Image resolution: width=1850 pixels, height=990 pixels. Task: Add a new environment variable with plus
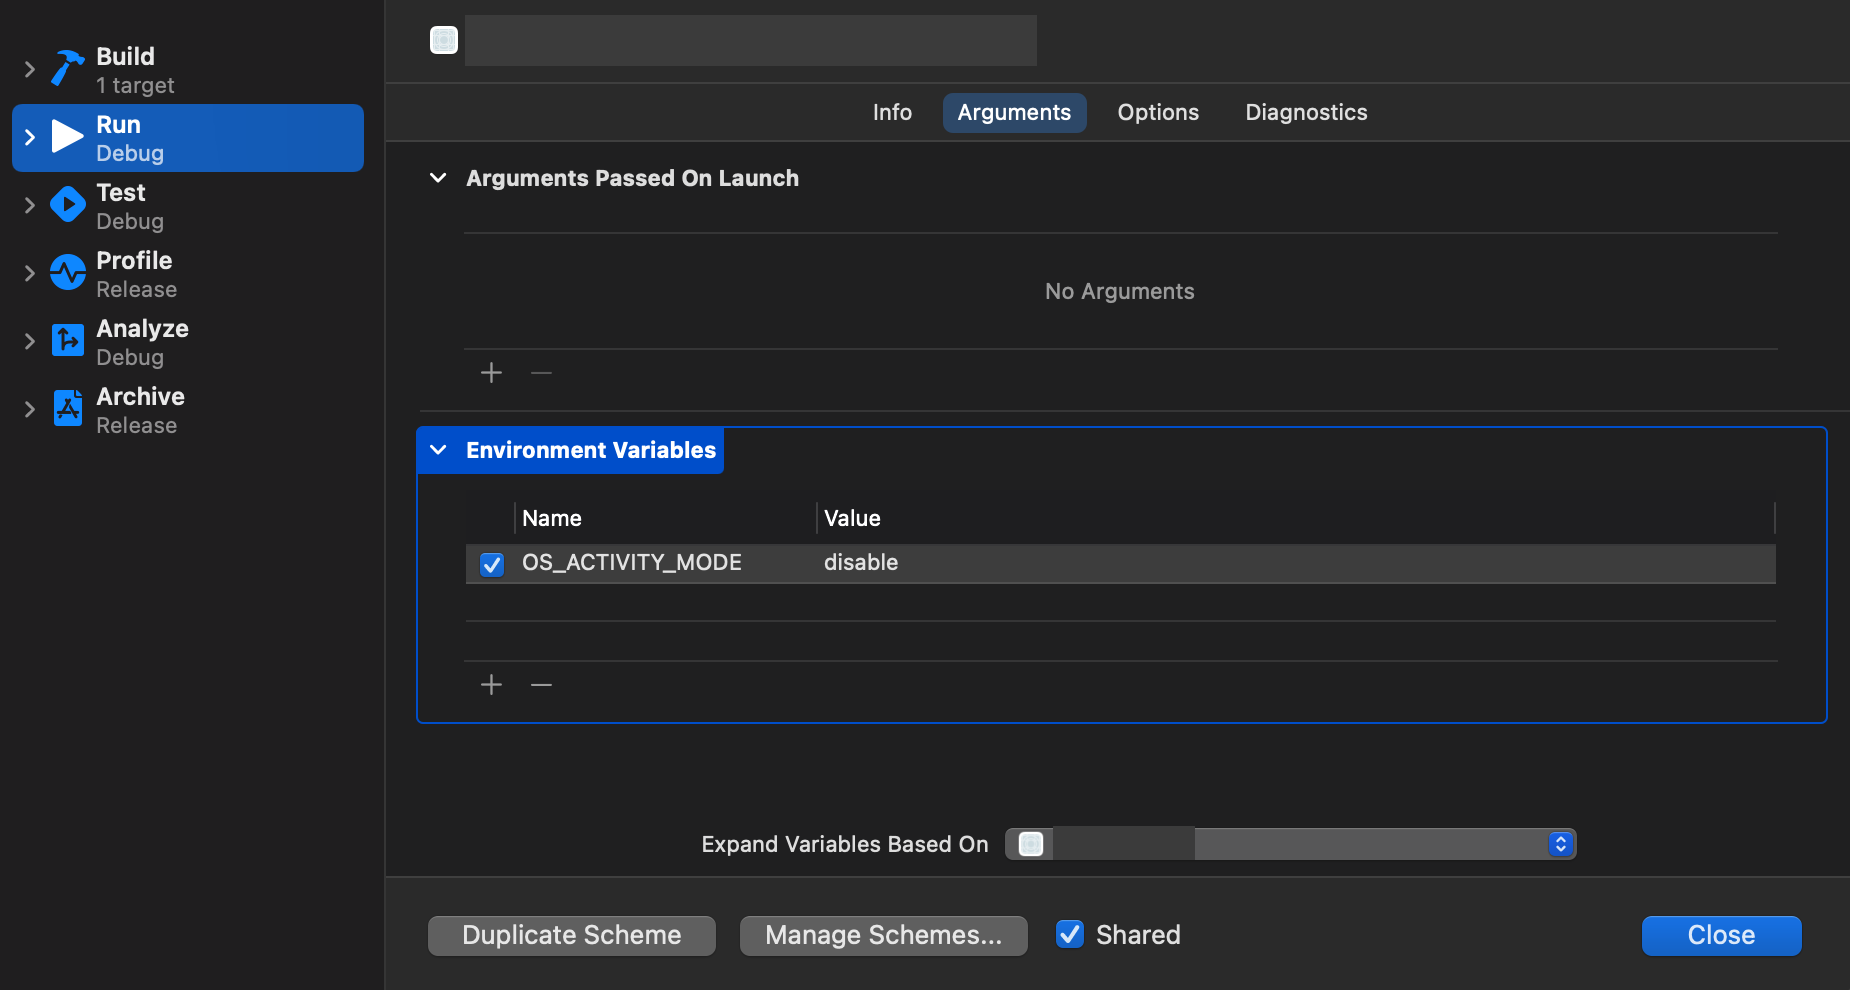491,685
